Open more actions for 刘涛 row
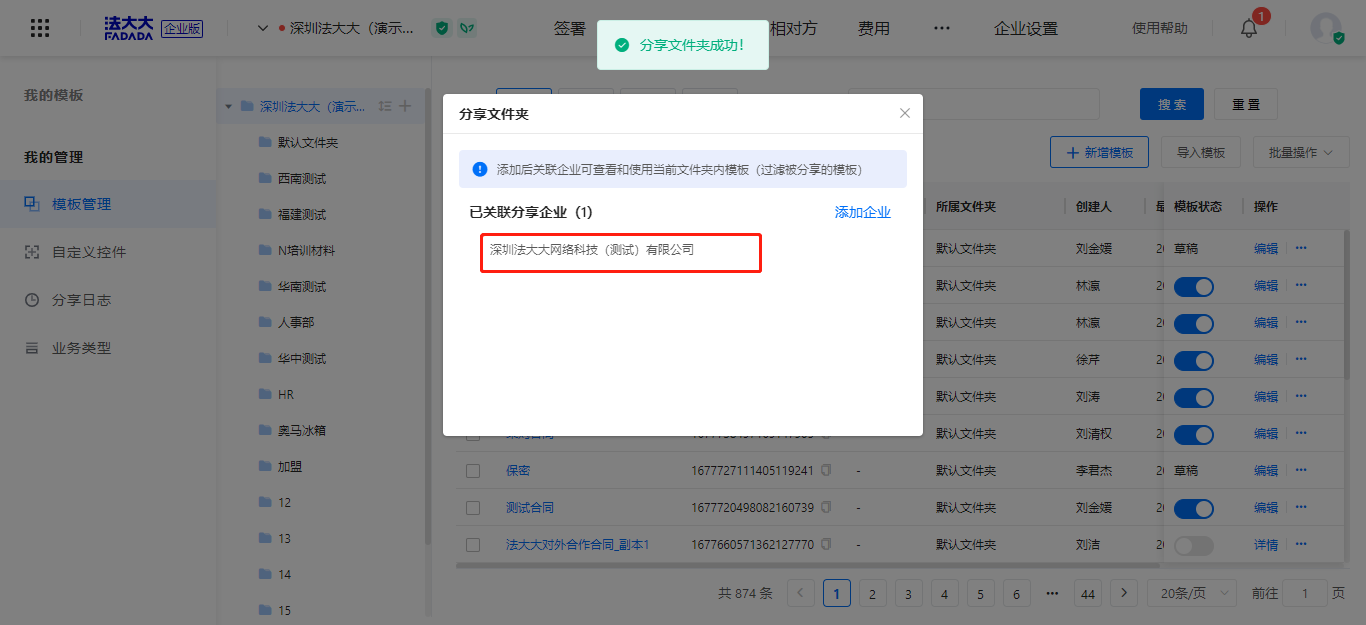1366x625 pixels. point(1301,396)
